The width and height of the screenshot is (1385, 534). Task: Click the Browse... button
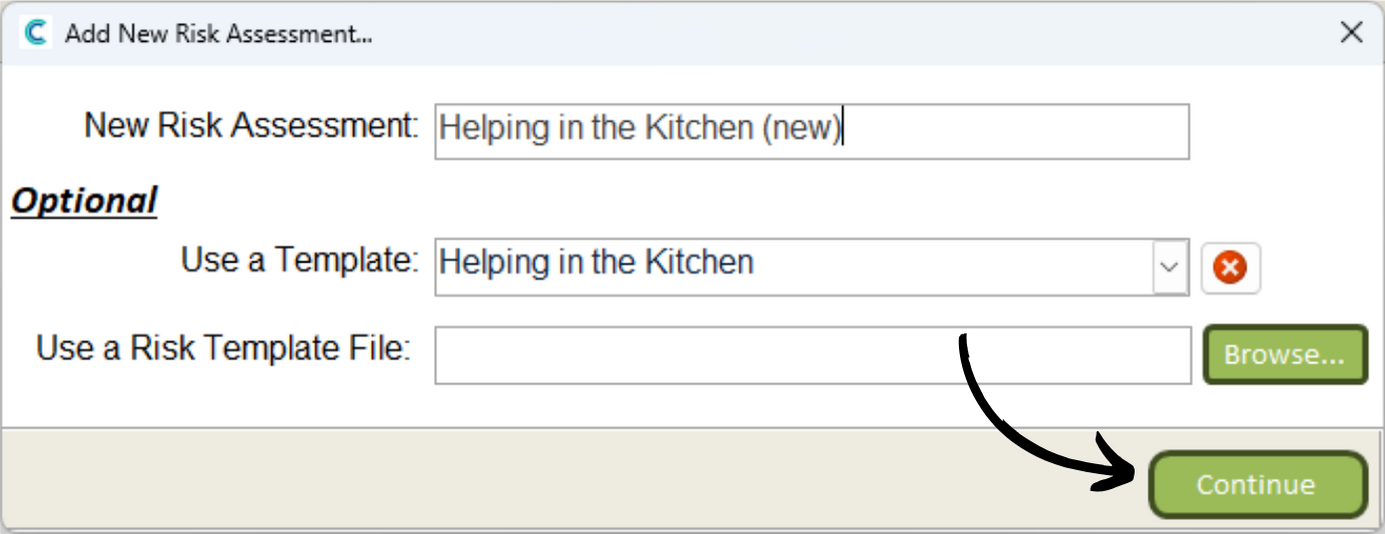(1285, 354)
